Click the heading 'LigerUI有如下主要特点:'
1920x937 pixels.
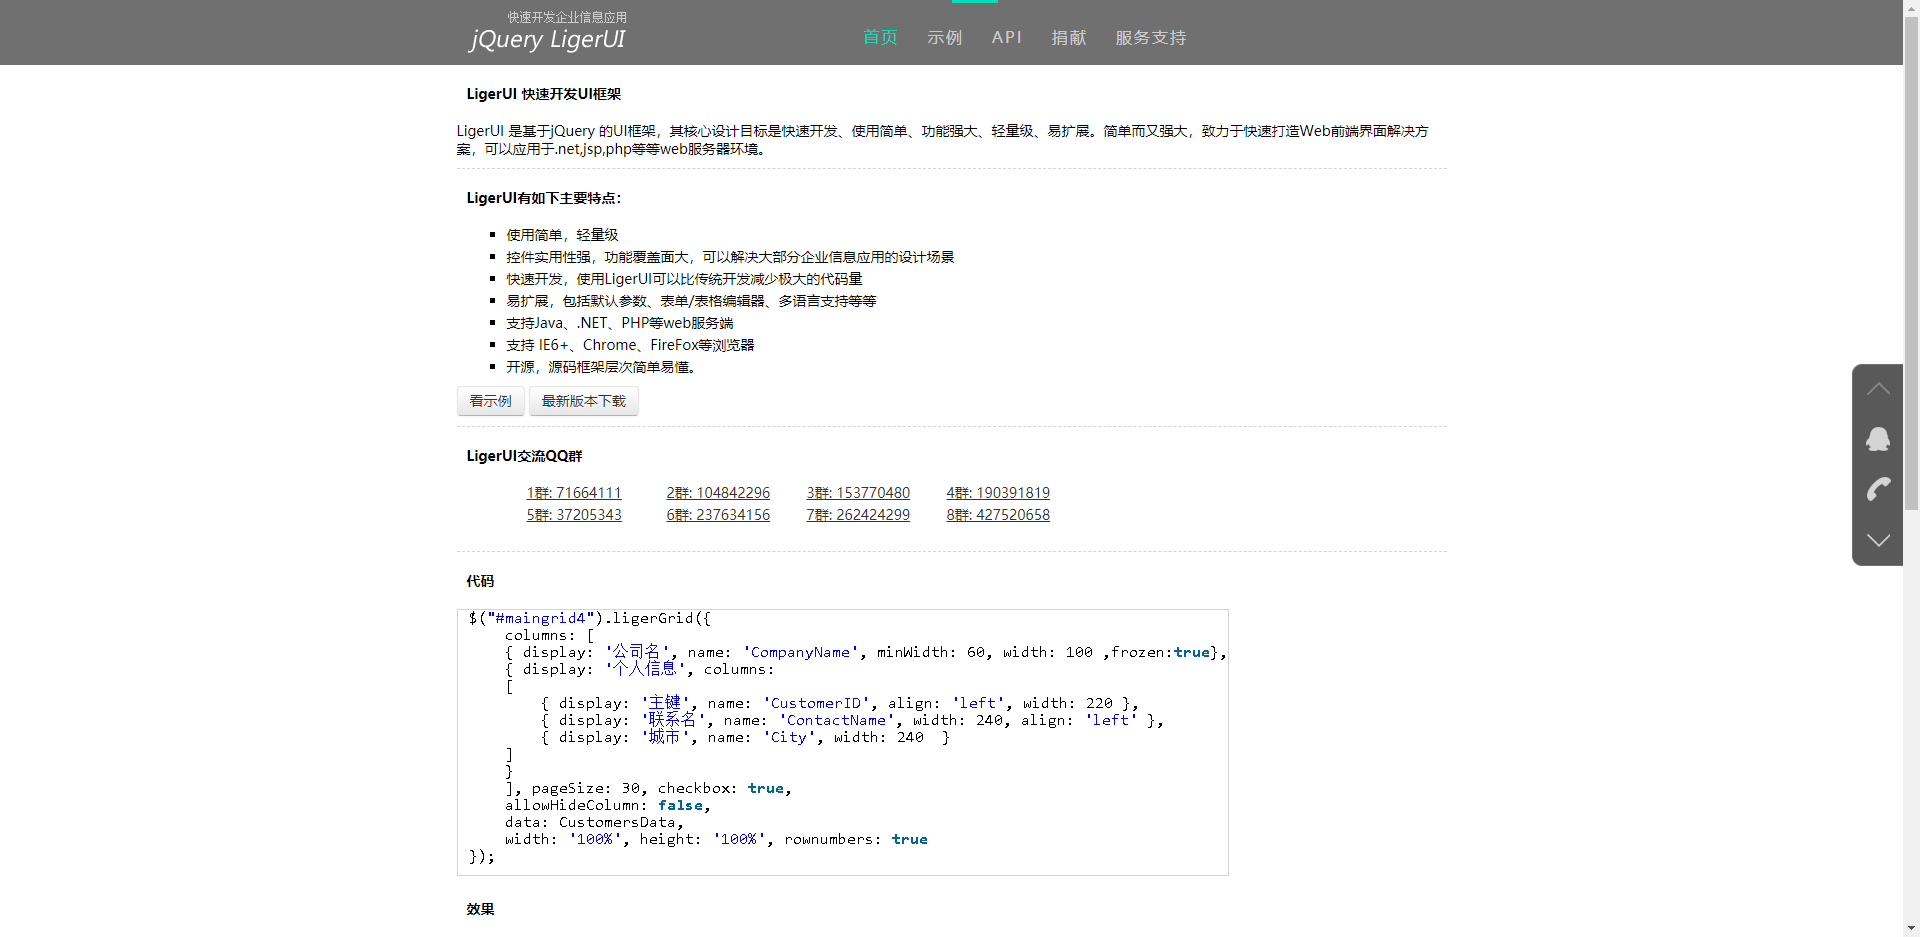tap(544, 198)
